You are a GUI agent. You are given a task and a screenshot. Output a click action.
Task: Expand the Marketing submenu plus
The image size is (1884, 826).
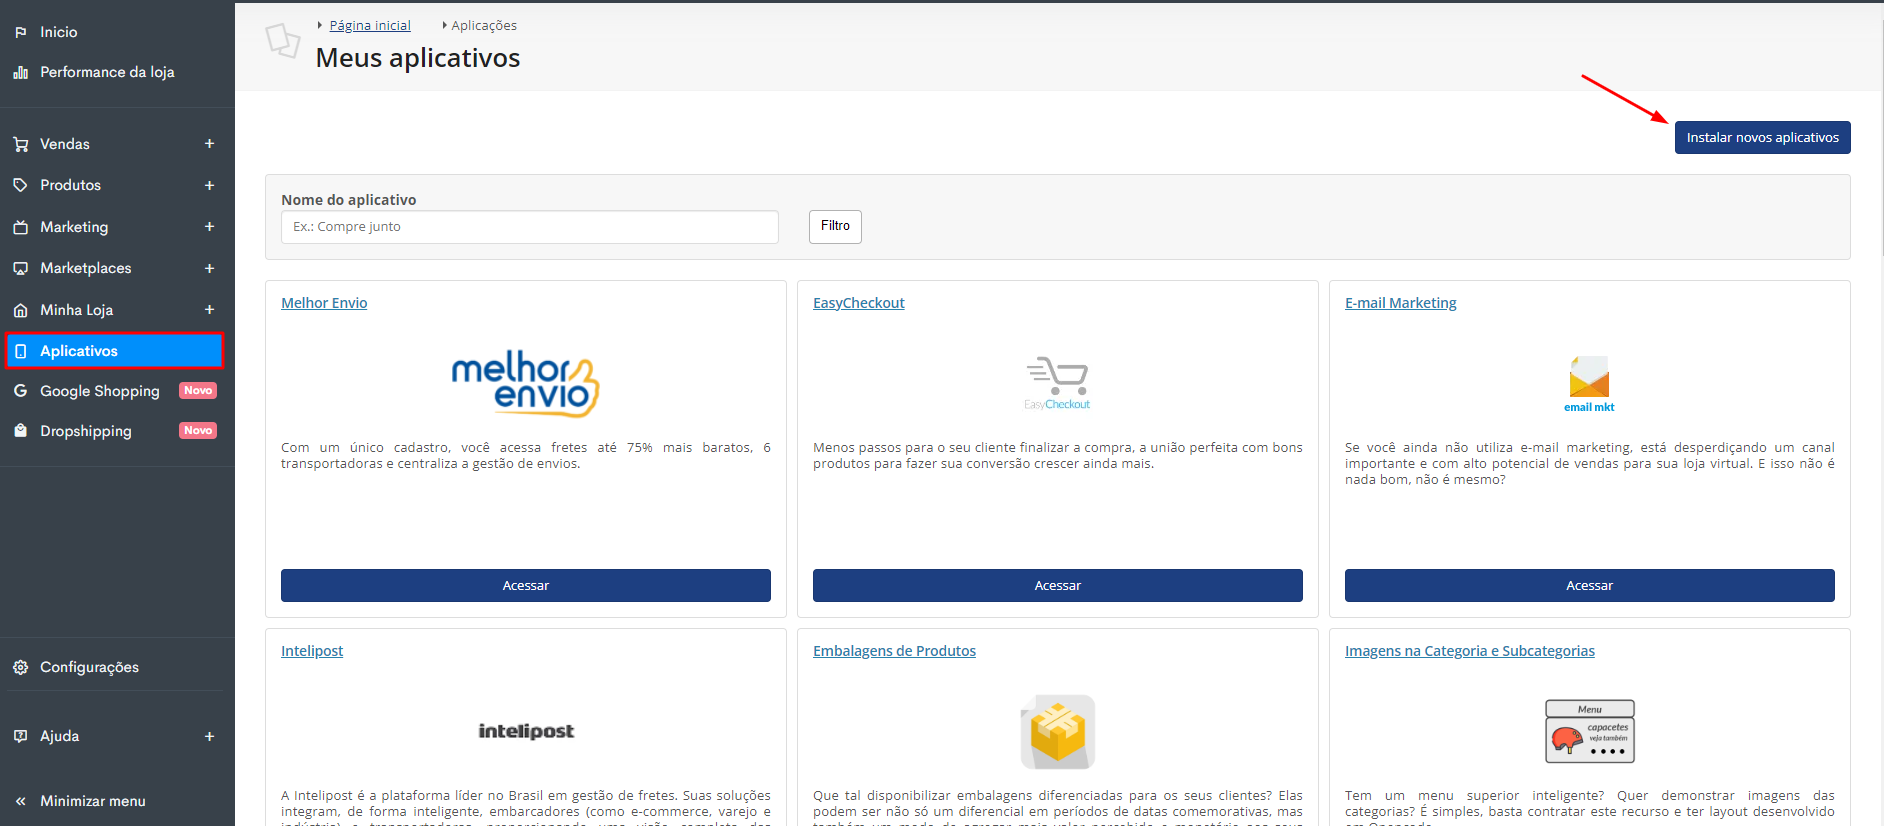(209, 227)
